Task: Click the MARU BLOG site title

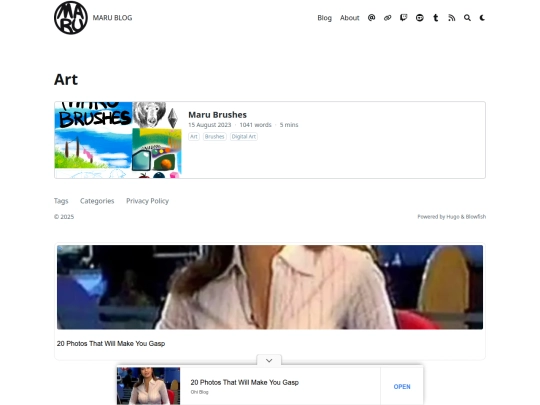Action: pyautogui.click(x=112, y=18)
